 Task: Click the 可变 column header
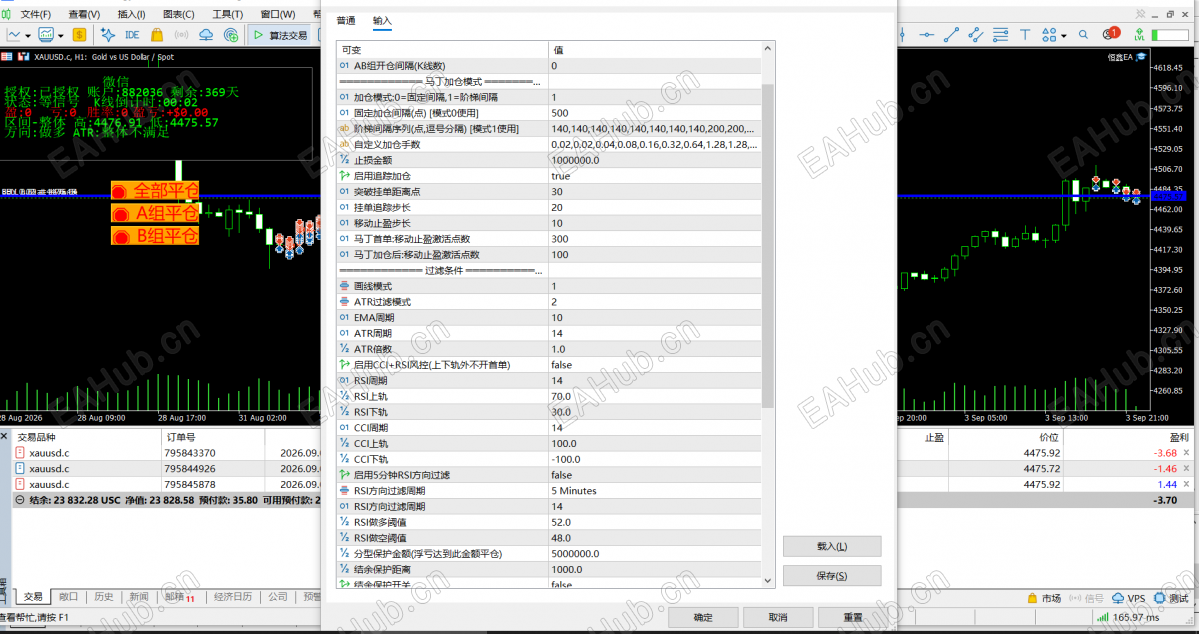click(443, 50)
